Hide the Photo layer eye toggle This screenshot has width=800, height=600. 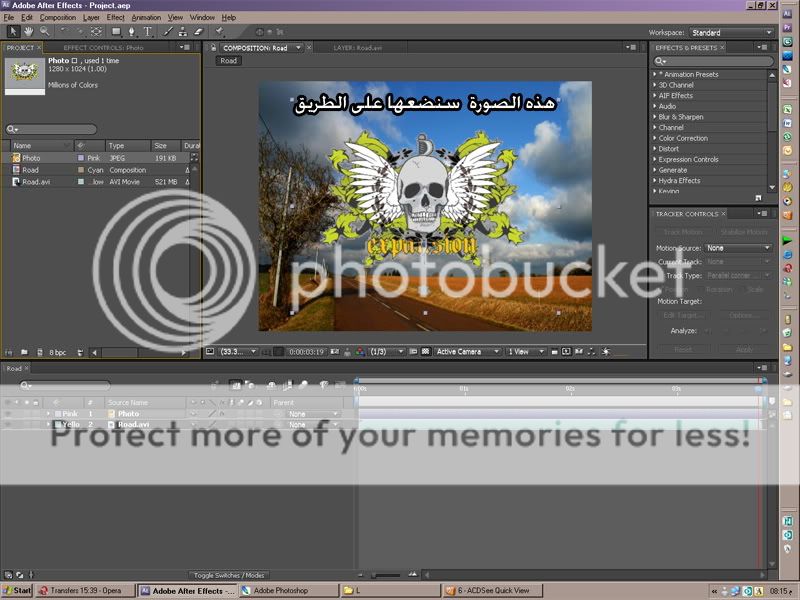[8, 414]
